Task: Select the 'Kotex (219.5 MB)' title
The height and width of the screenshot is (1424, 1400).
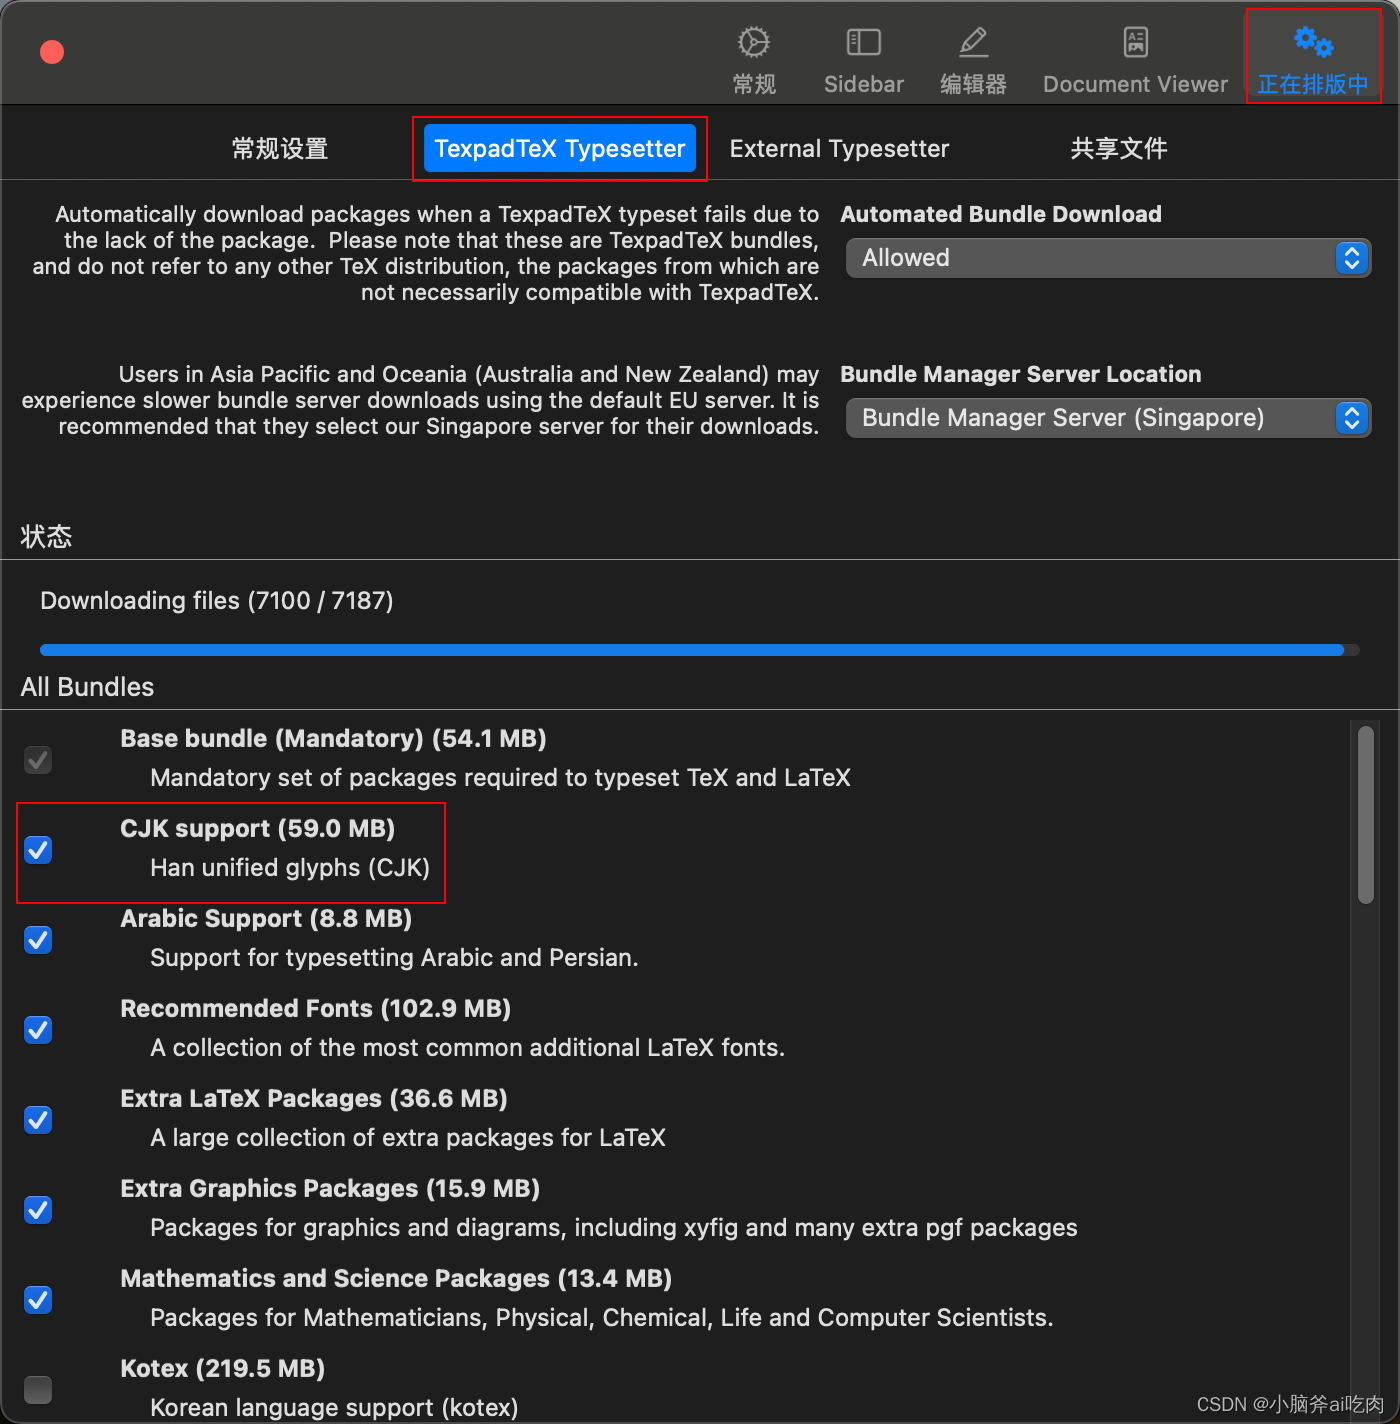Action: [x=223, y=1369]
